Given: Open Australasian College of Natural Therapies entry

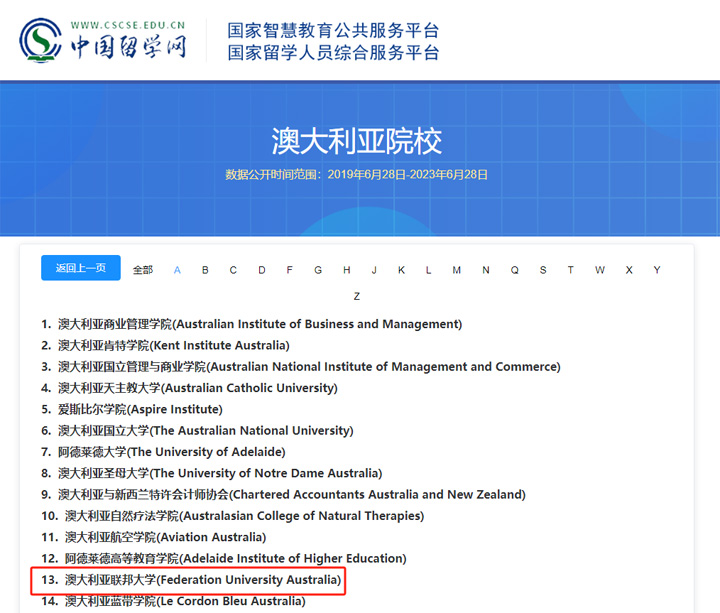Looking at the screenshot, I should coord(233,516).
